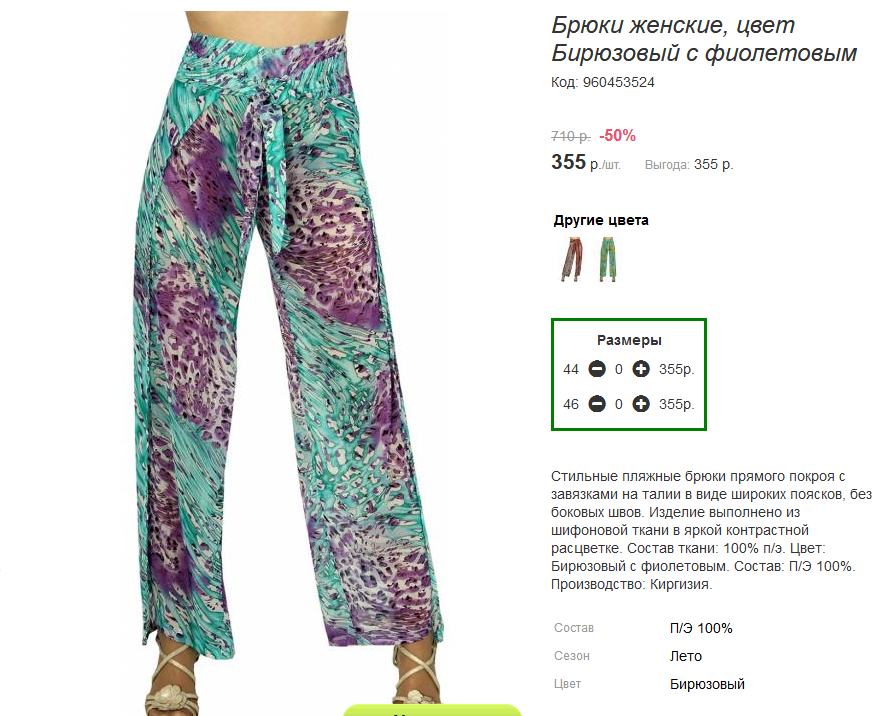This screenshot has height=716, width=876.
Task: Click the Другие цвета heading
Action: 601,220
